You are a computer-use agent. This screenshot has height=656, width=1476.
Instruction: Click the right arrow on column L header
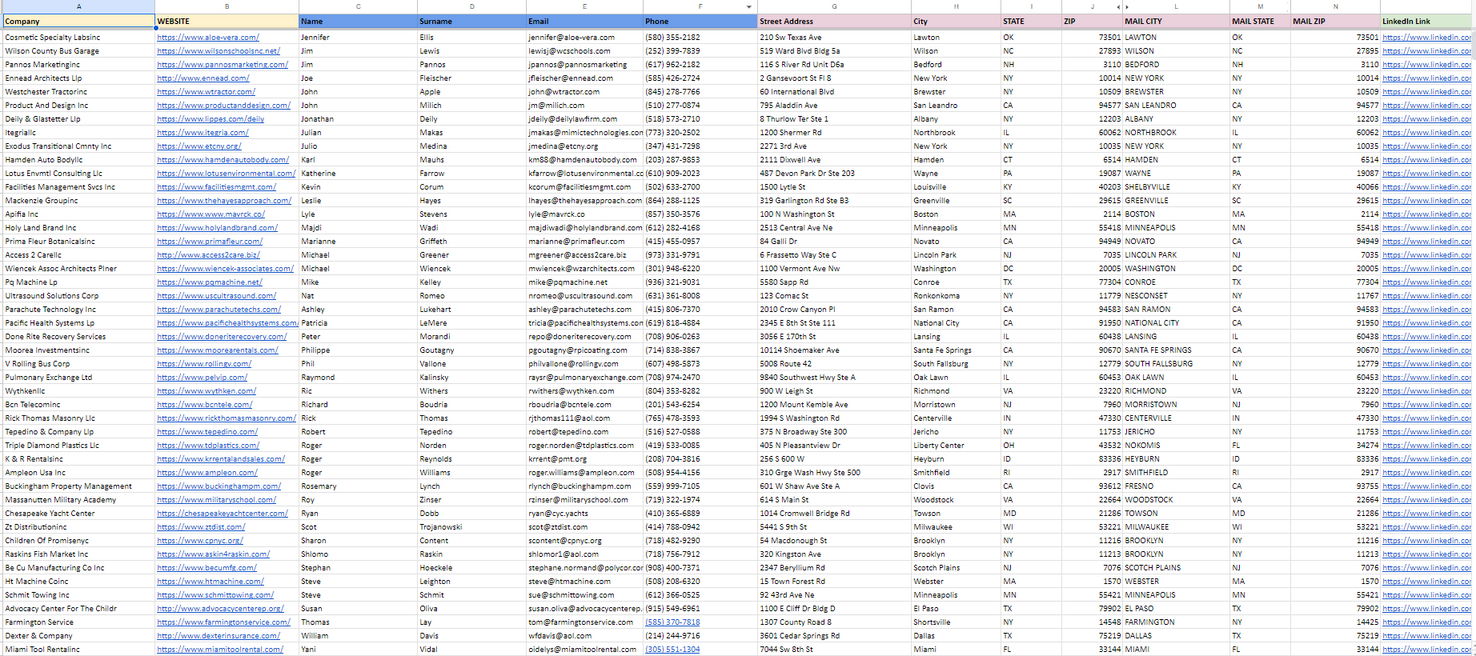coord(1128,7)
